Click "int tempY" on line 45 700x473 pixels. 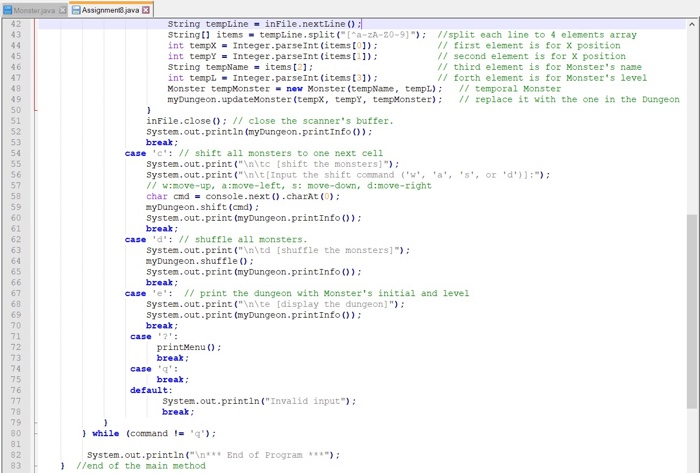click(192, 56)
